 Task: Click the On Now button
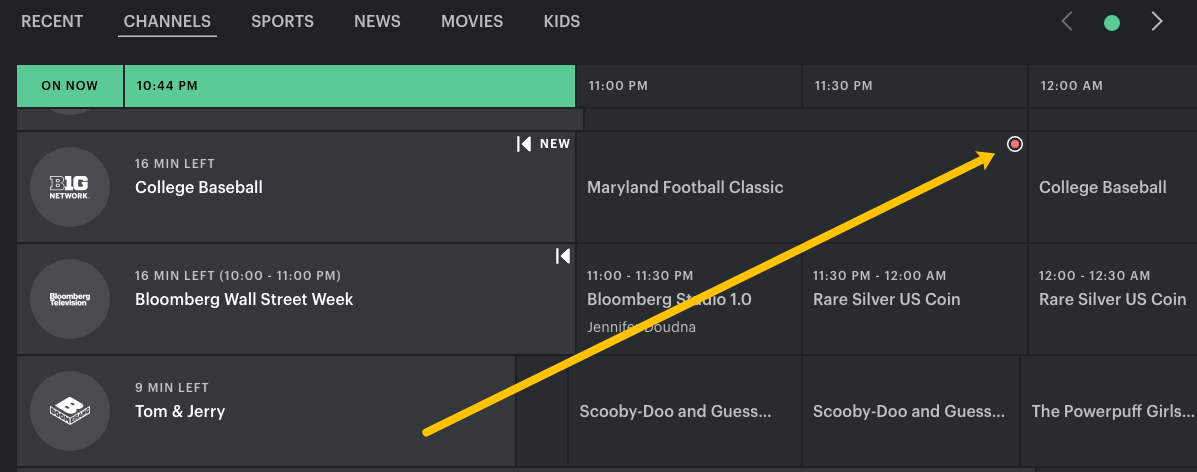click(x=70, y=86)
